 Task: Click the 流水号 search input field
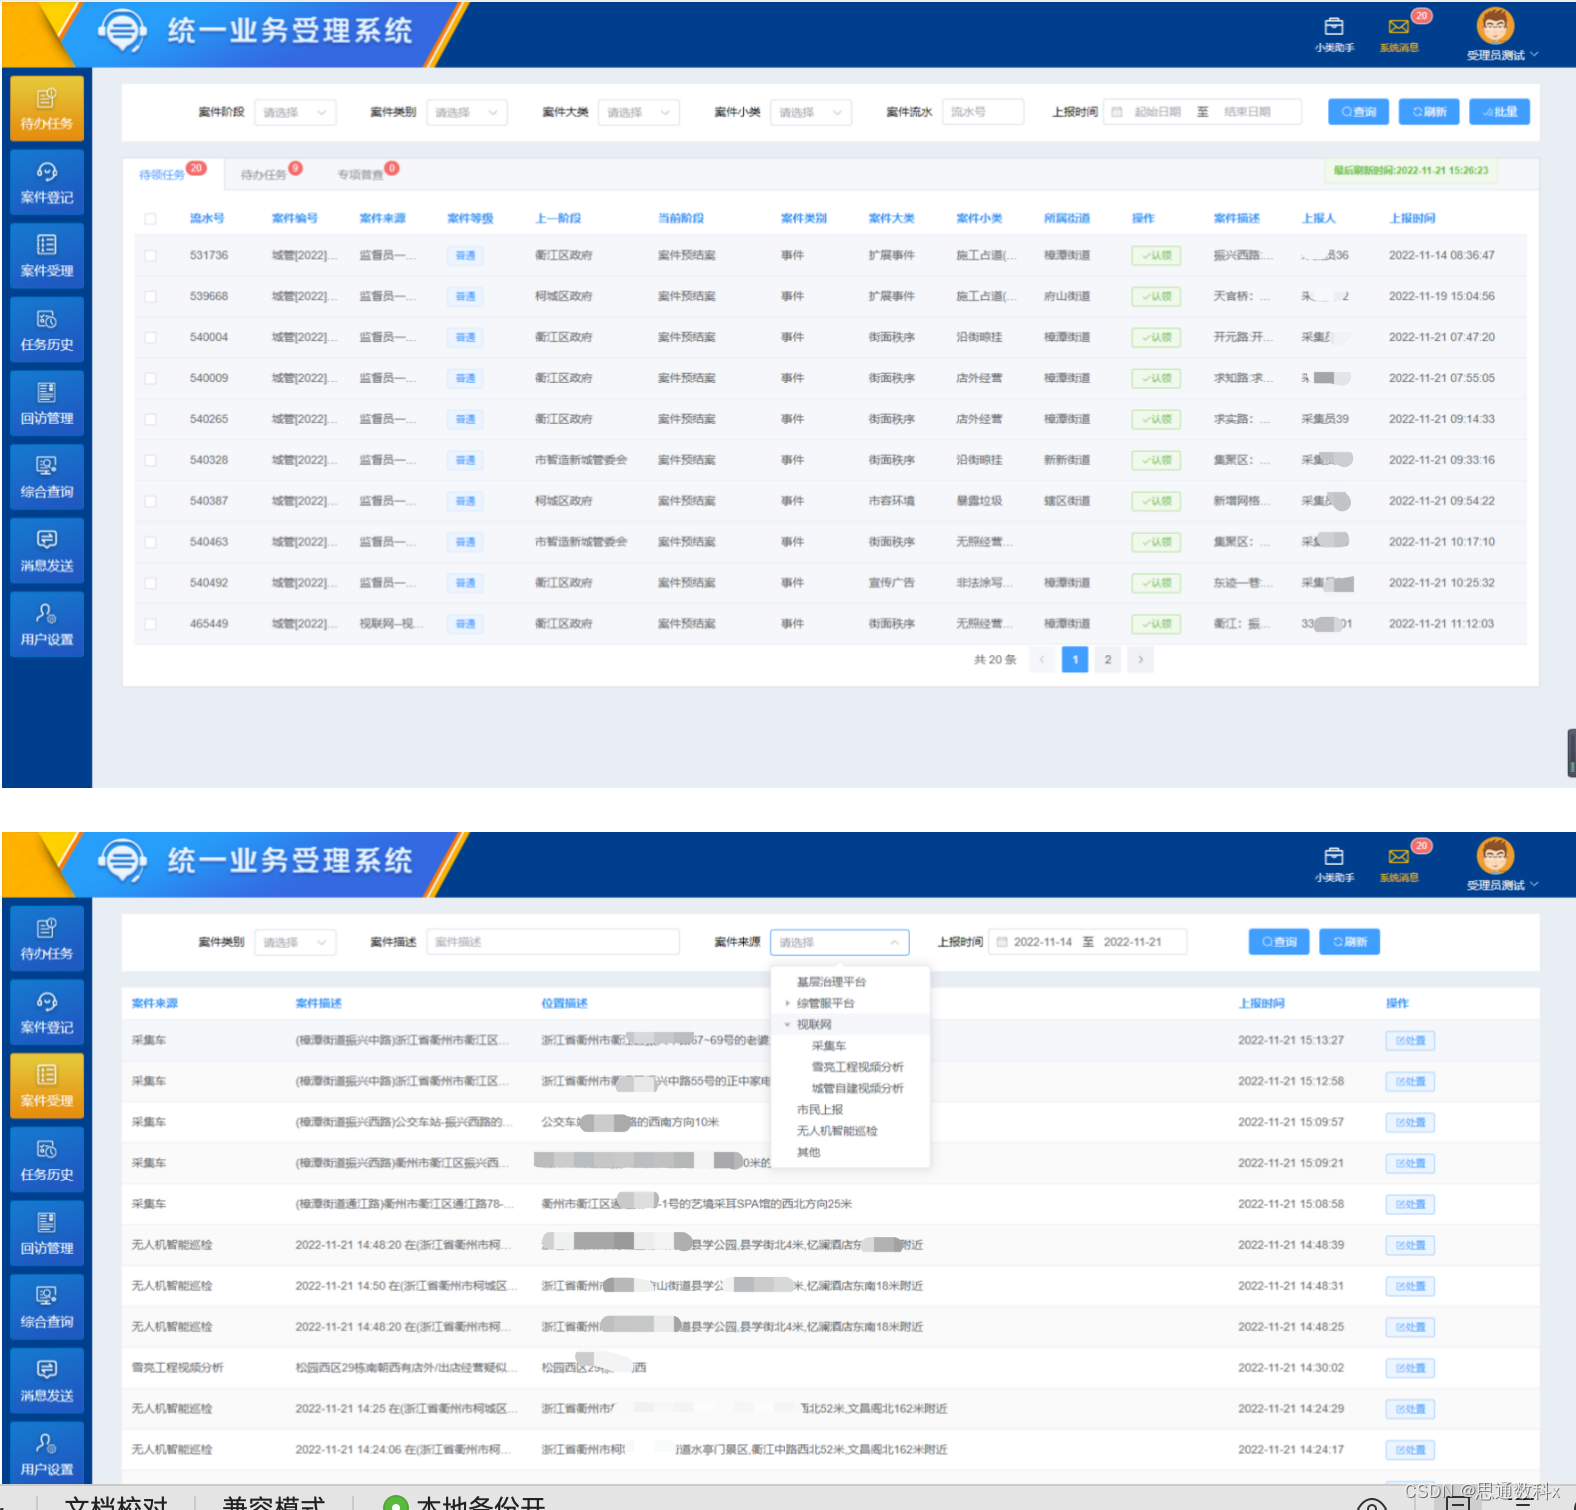point(983,112)
